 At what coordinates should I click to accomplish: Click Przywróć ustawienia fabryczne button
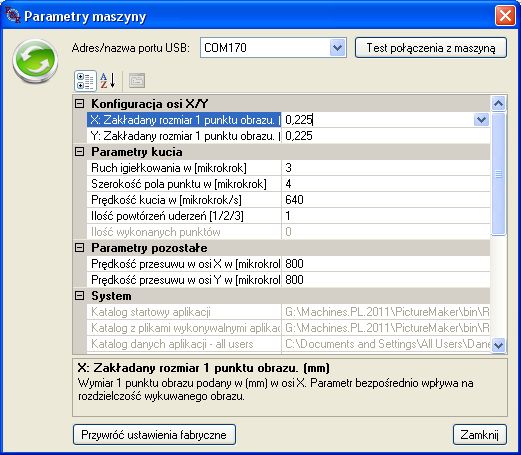click(154, 435)
